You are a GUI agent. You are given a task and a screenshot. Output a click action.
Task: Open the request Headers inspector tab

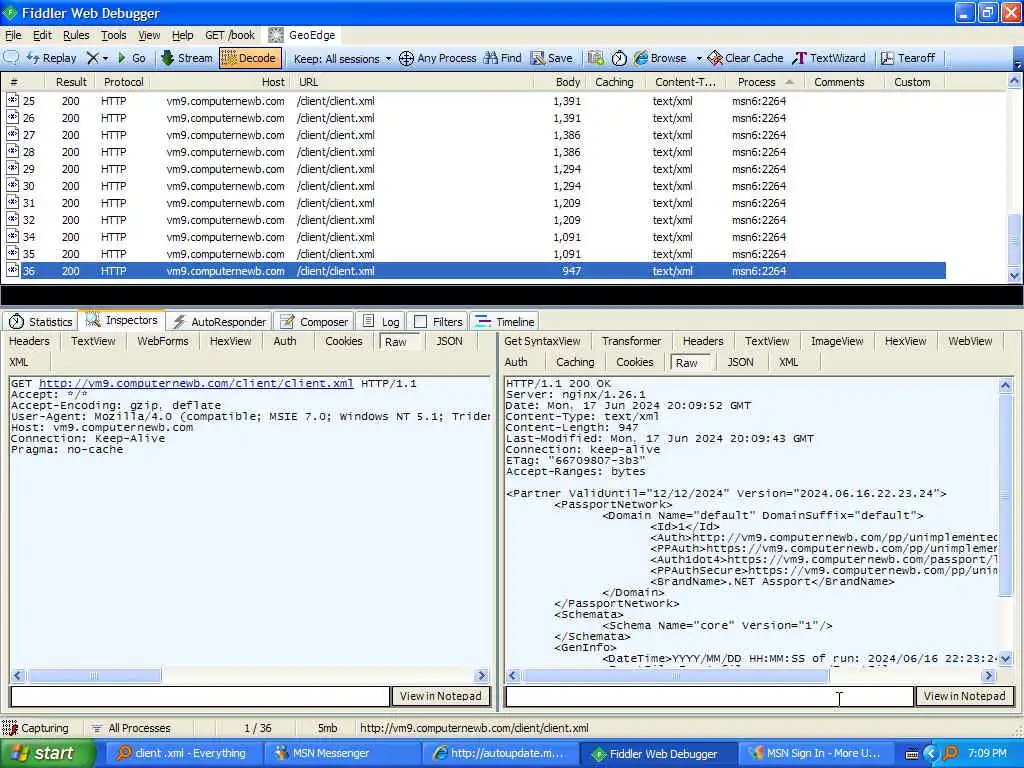[x=29, y=341]
